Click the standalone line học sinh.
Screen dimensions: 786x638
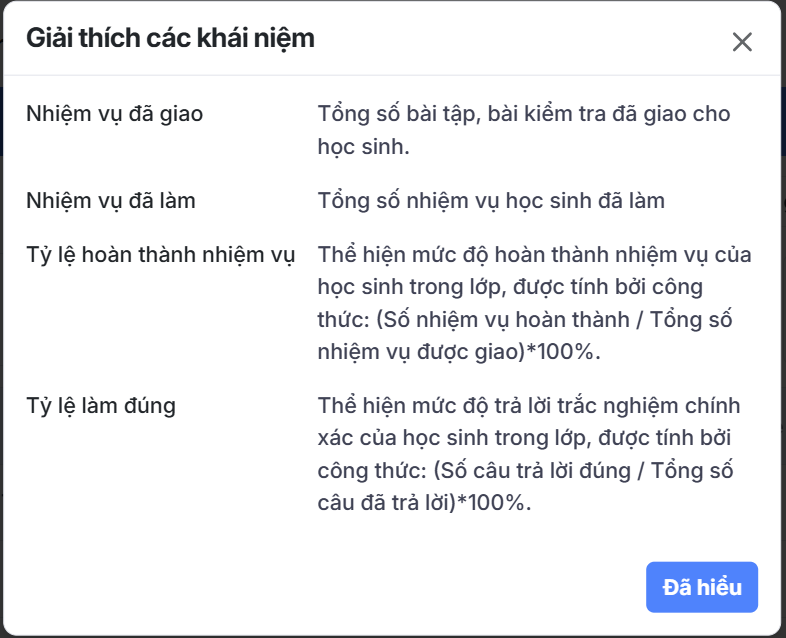pyautogui.click(x=363, y=147)
